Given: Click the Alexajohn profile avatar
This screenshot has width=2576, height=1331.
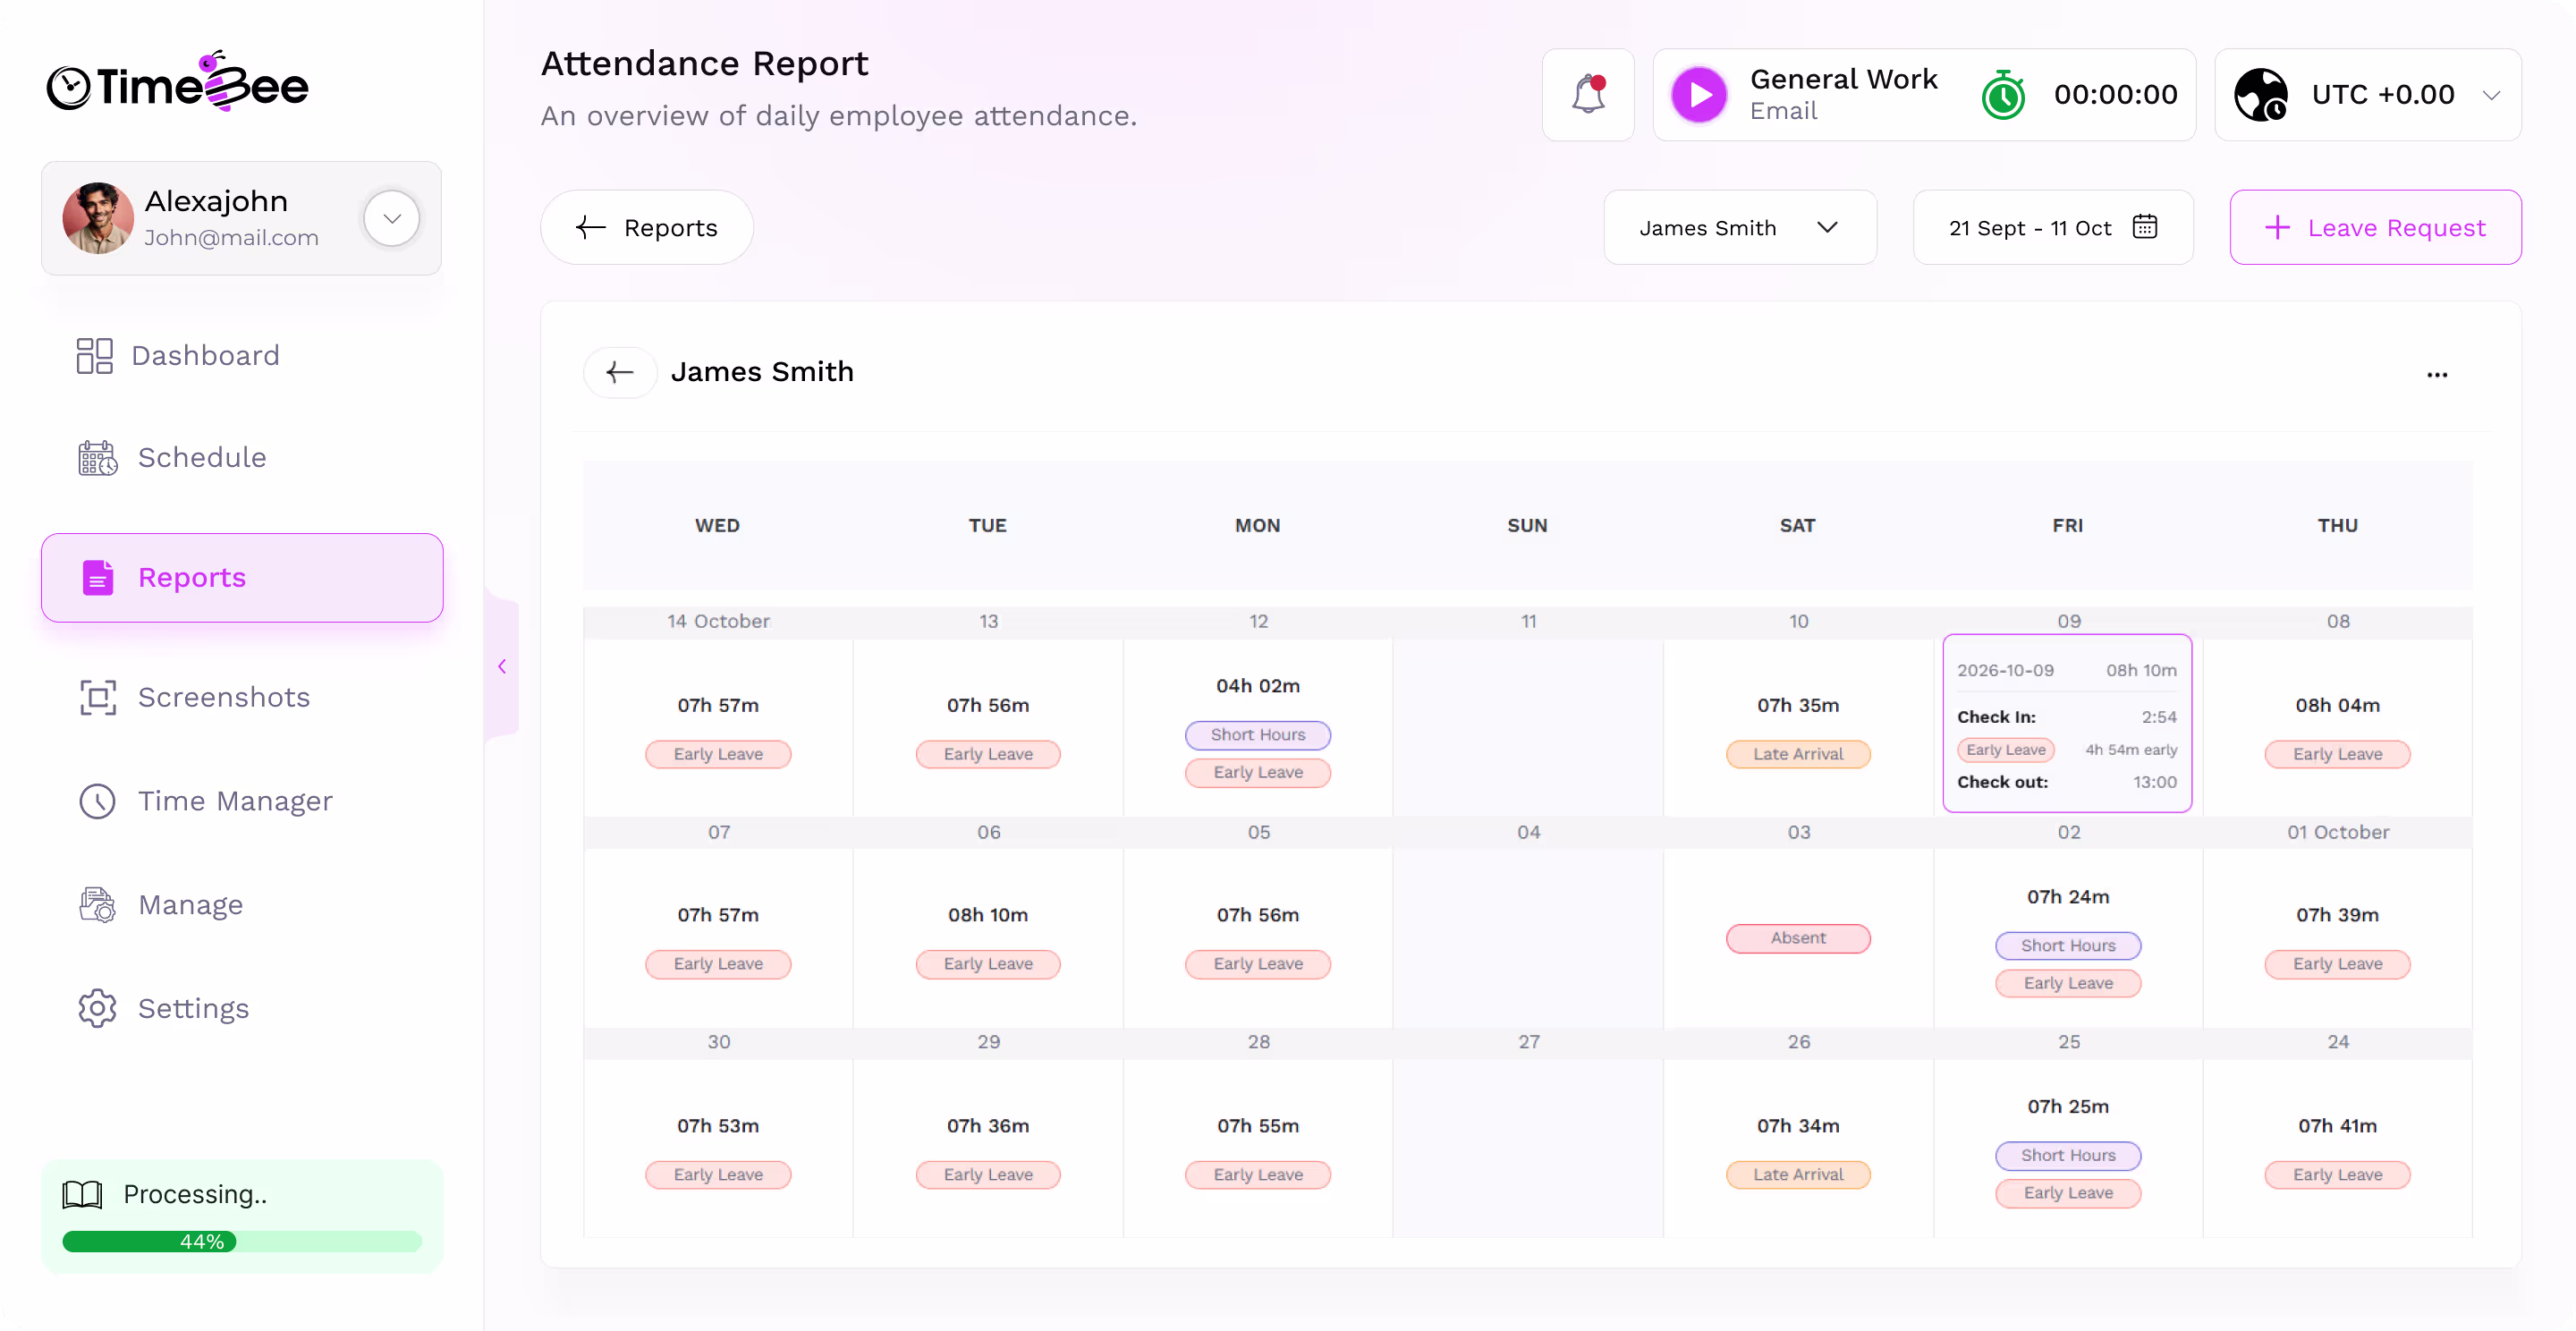Looking at the screenshot, I should click(x=98, y=218).
